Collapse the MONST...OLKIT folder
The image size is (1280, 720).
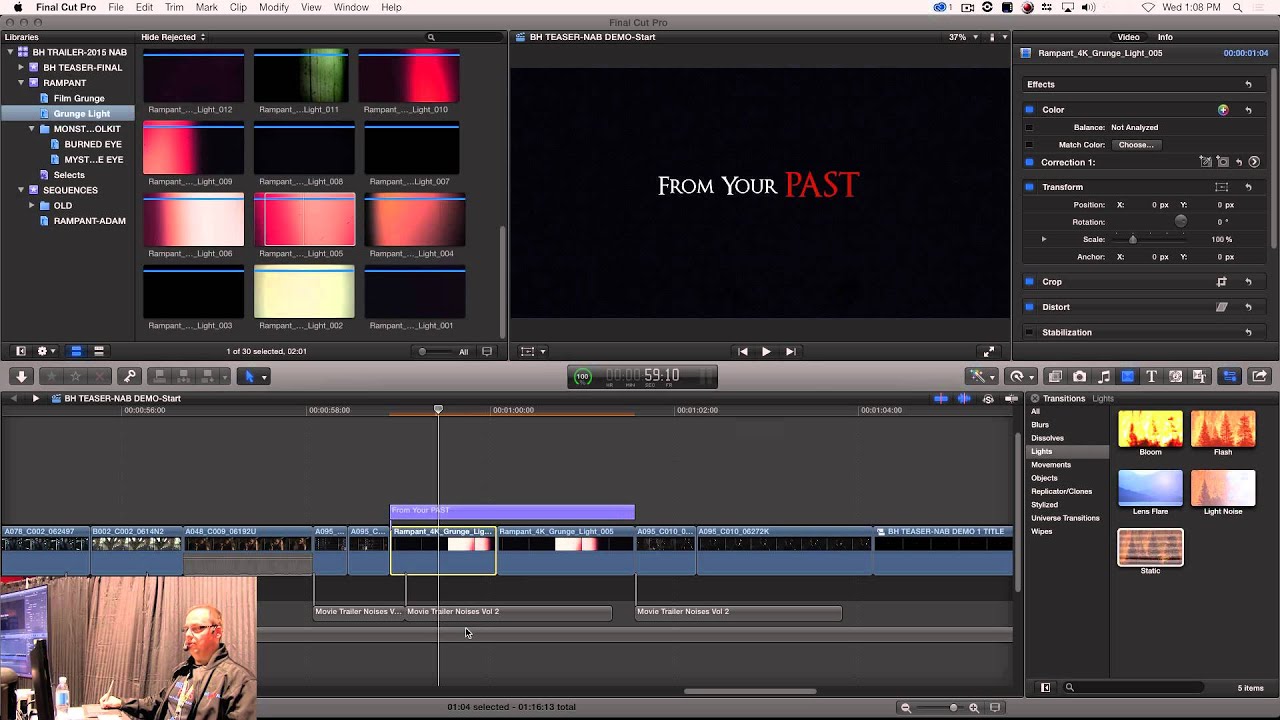pos(32,129)
